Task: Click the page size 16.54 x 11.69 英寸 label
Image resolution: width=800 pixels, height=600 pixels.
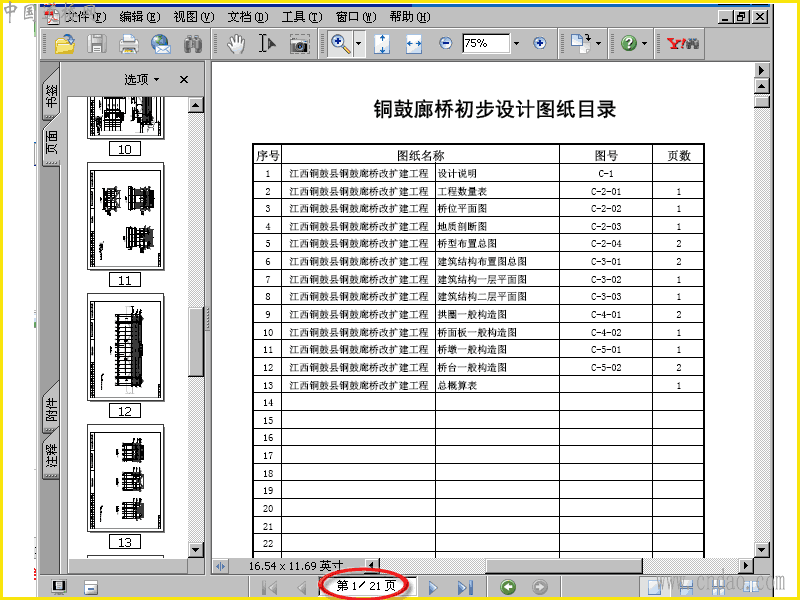Action: pos(296,566)
